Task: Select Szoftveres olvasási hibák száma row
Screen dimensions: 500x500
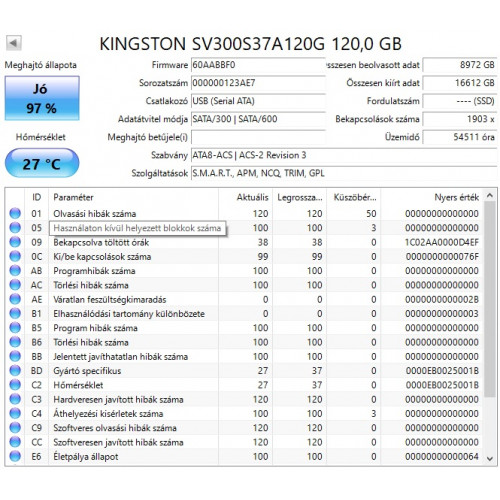Action: pyautogui.click(x=244, y=428)
